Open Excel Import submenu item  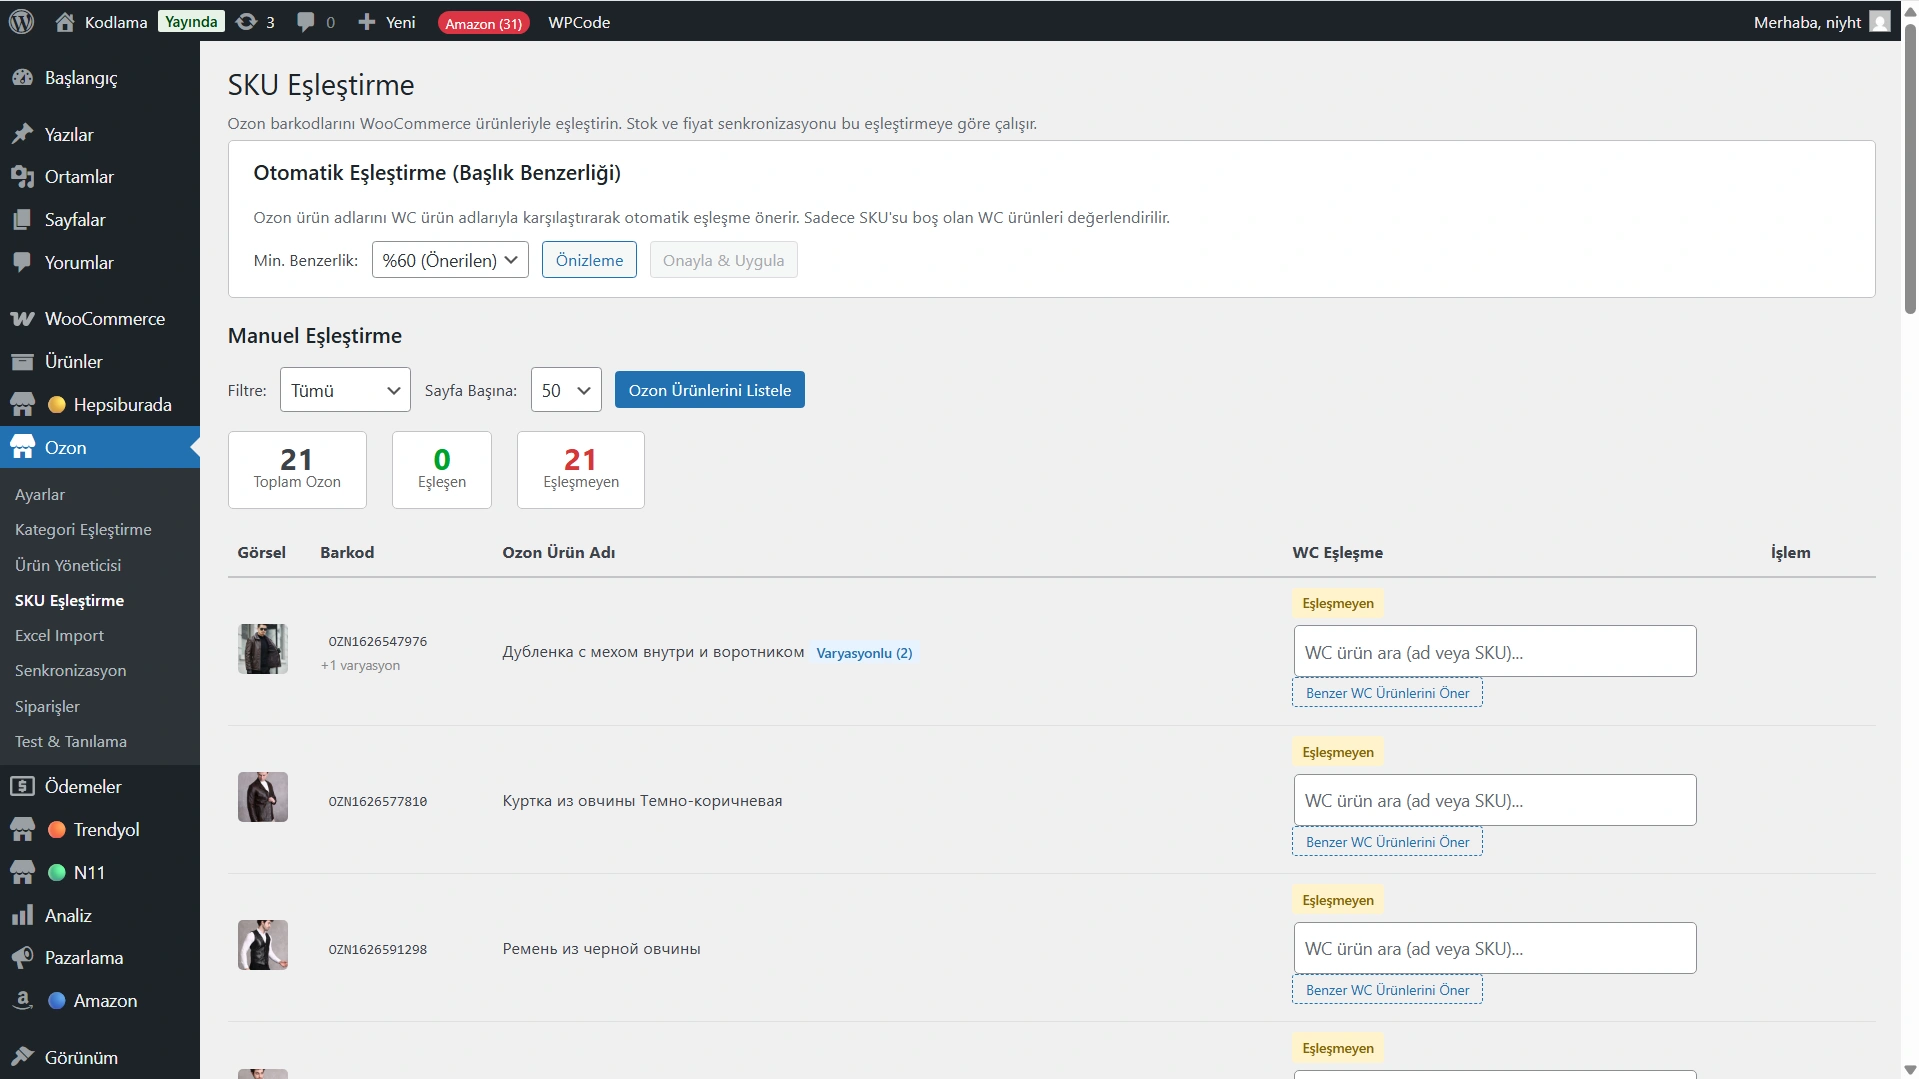click(59, 636)
